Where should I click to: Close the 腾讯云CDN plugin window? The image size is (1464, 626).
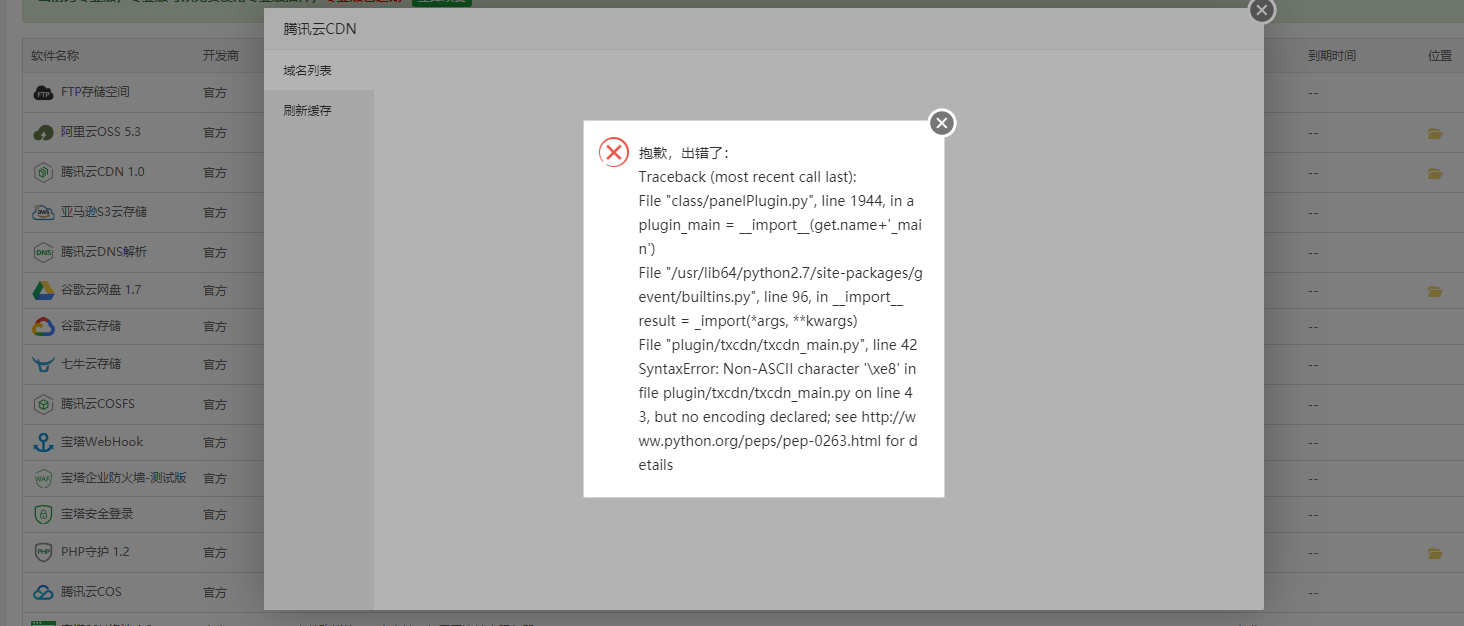pos(1262,10)
